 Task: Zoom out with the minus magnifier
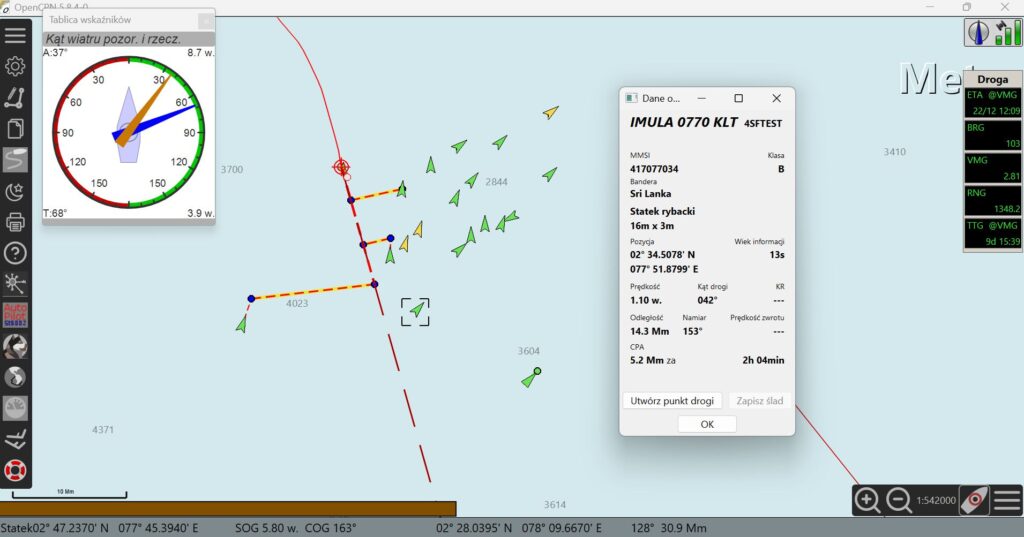(x=899, y=500)
